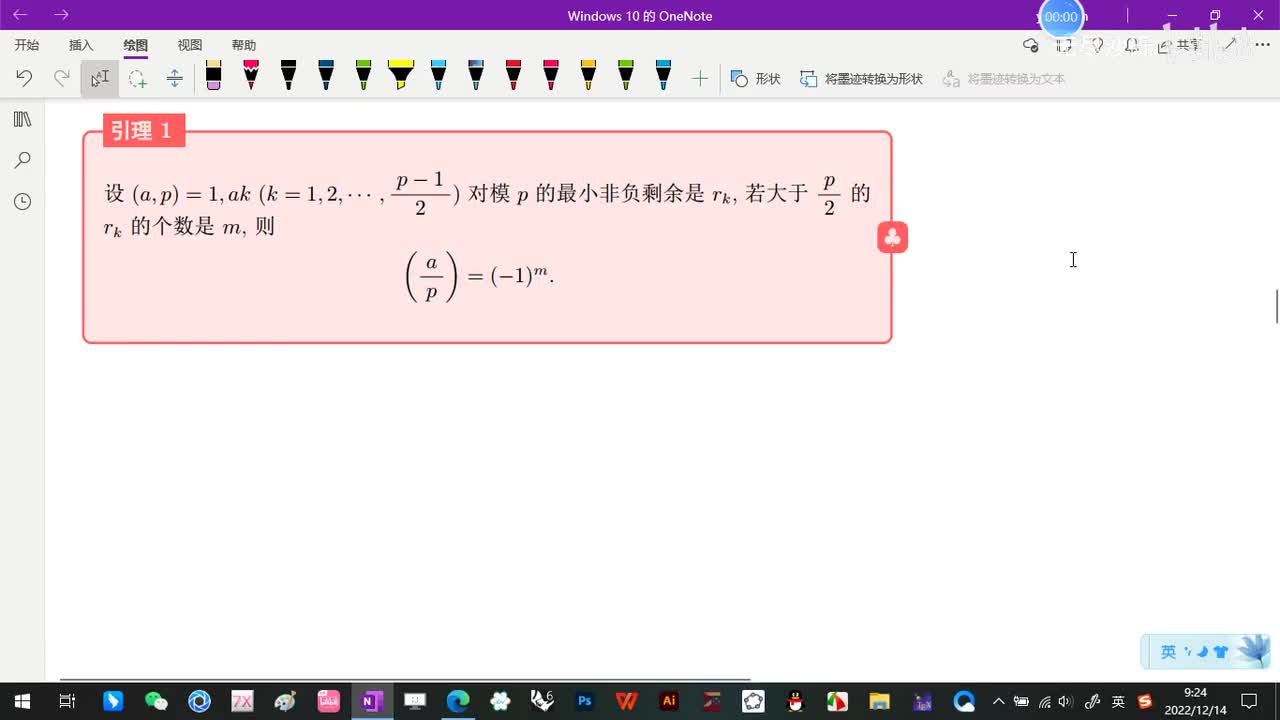Select the orange pen
Viewport: 1280px width, 720px height.
pyautogui.click(x=588, y=76)
